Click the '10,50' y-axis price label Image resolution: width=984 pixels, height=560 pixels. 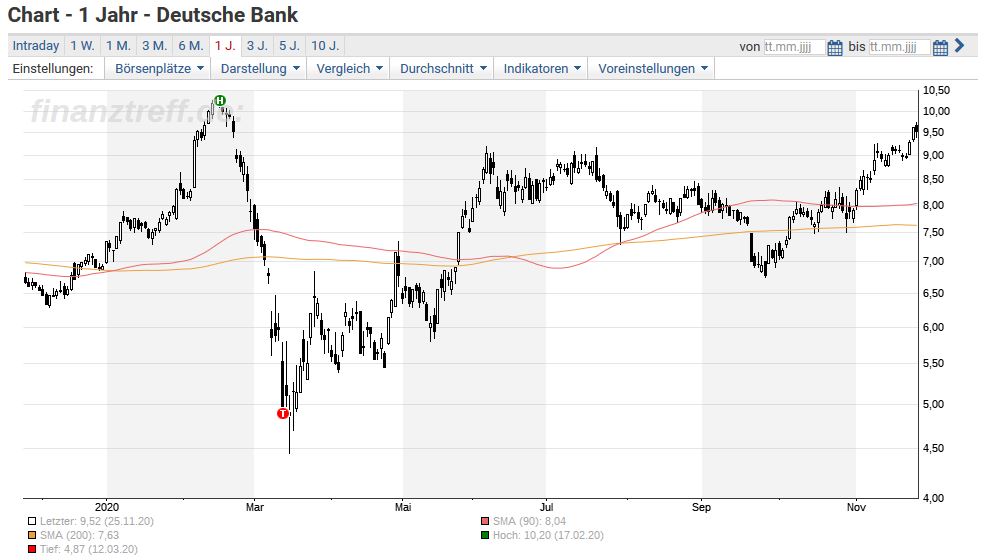[x=936, y=90]
